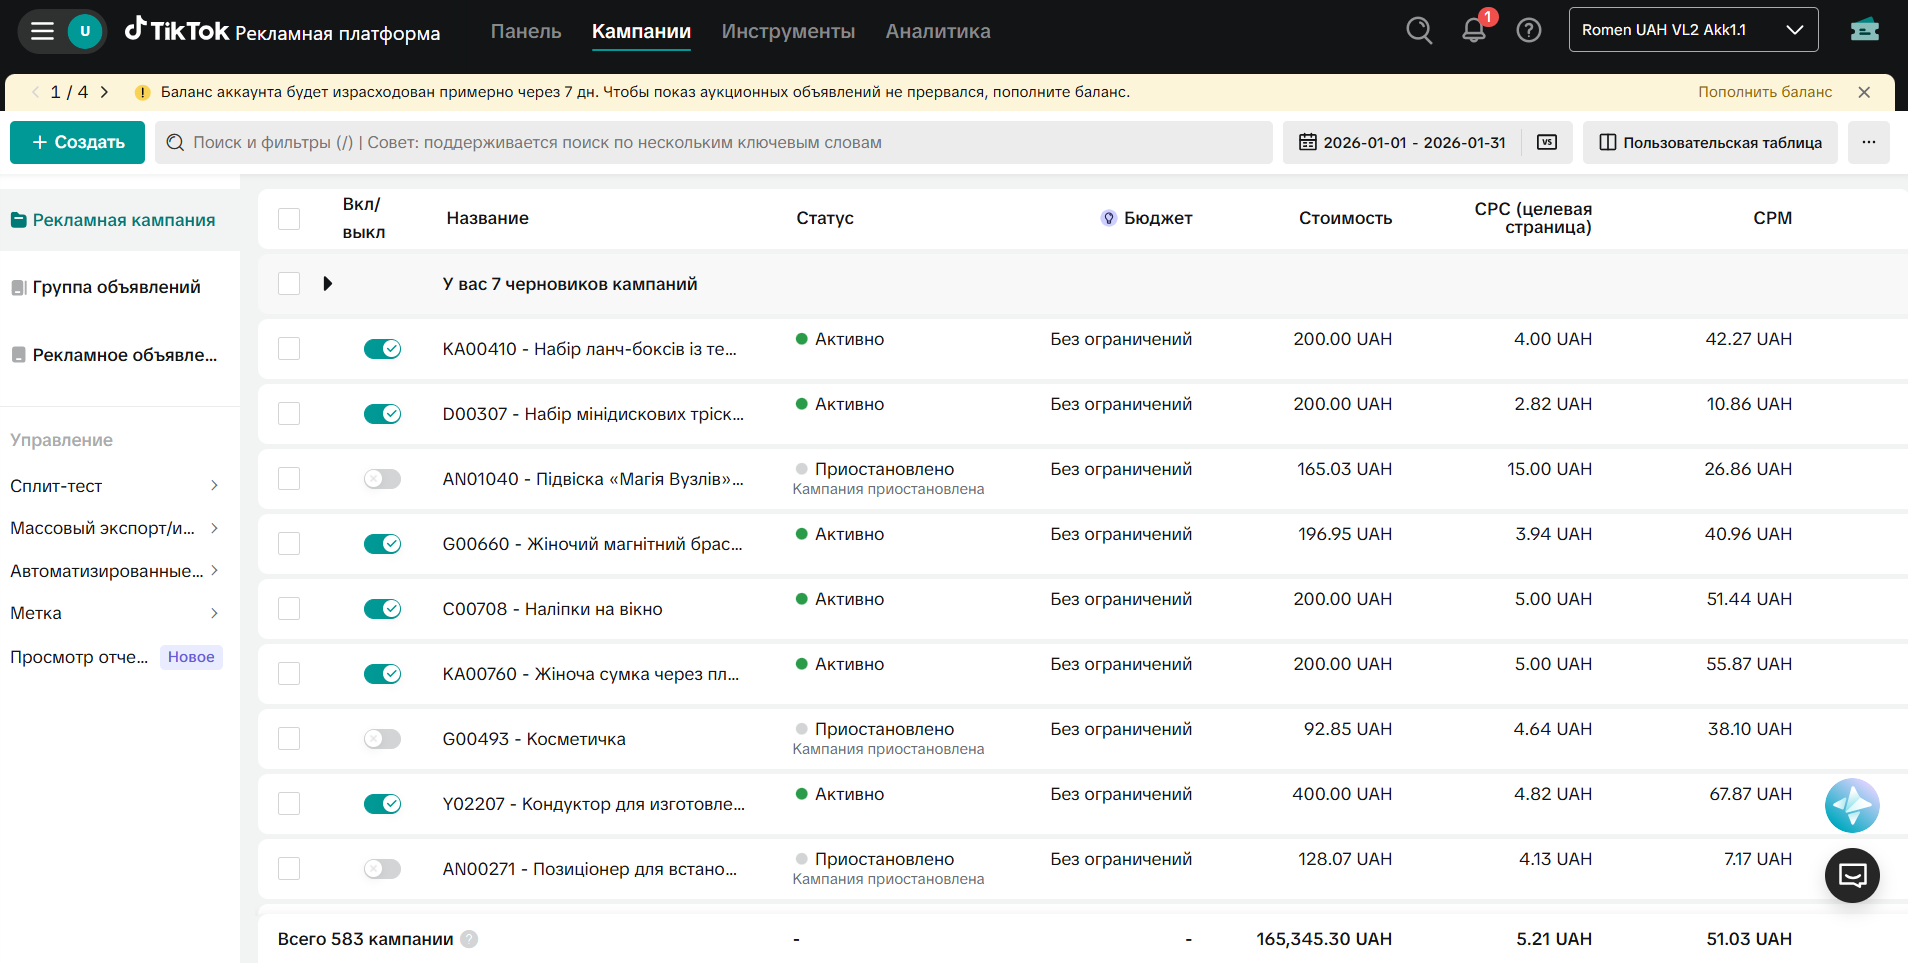The width and height of the screenshot is (1908, 963).
Task: Select the checkbox for C00708 campaign
Action: click(x=289, y=609)
